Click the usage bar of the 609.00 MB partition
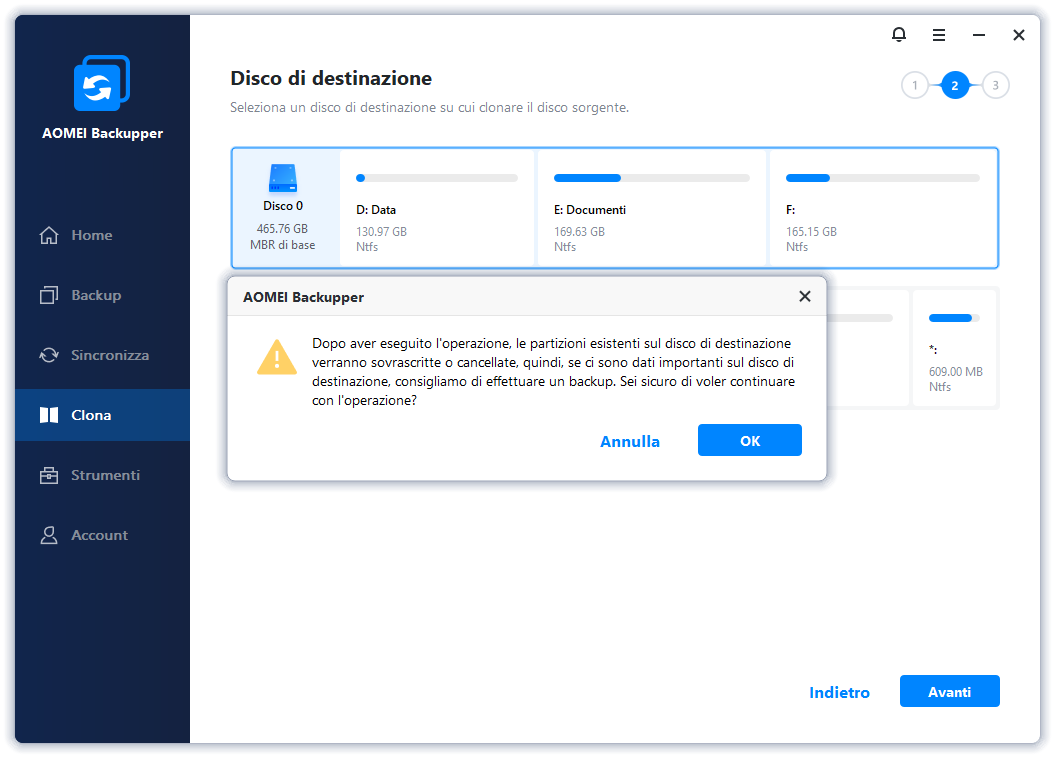The width and height of the screenshot is (1055, 758). [953, 318]
